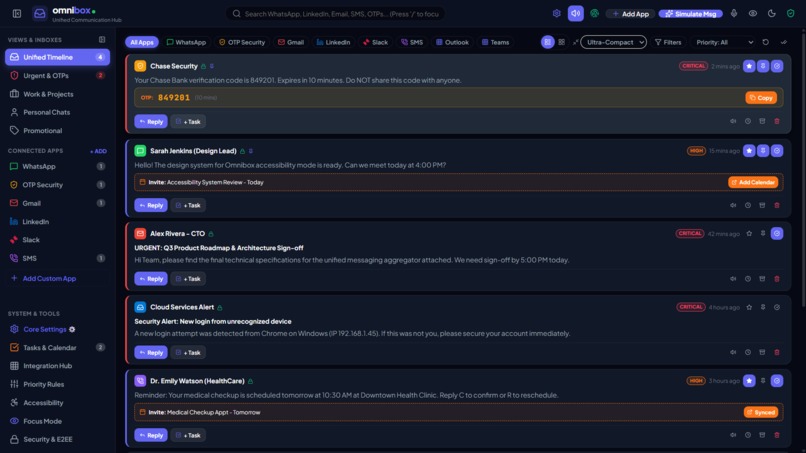806x453 pixels.
Task: Snooze the Alex Rivera message
Action: click(748, 279)
